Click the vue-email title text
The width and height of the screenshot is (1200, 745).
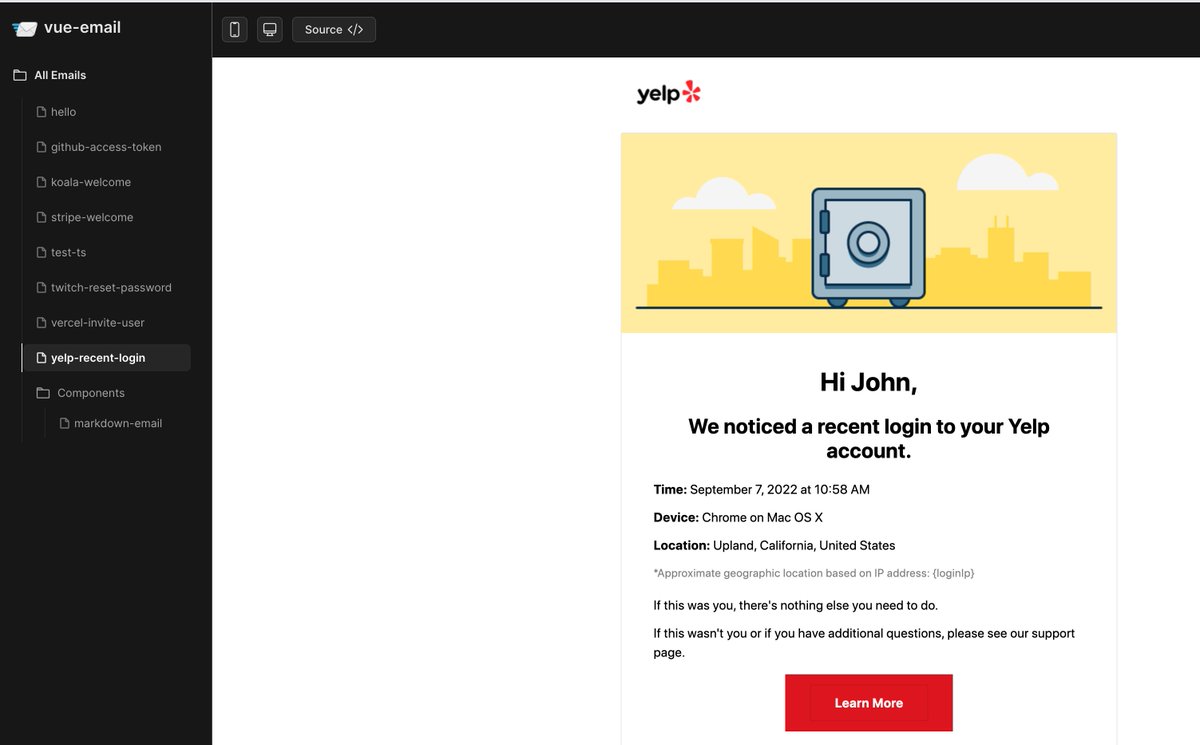point(83,28)
